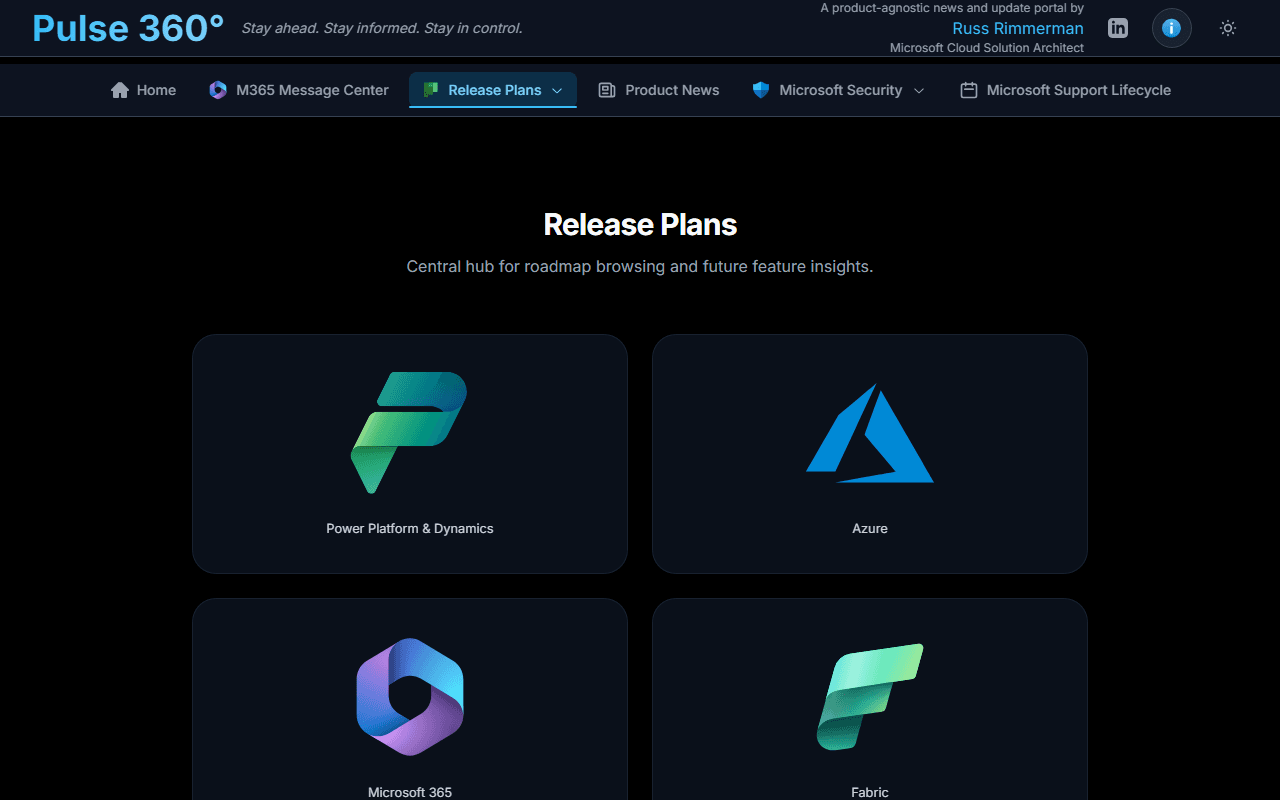Viewport: 1280px width, 800px height.
Task: Open Russ Rimmerman author link
Action: [x=1018, y=28]
